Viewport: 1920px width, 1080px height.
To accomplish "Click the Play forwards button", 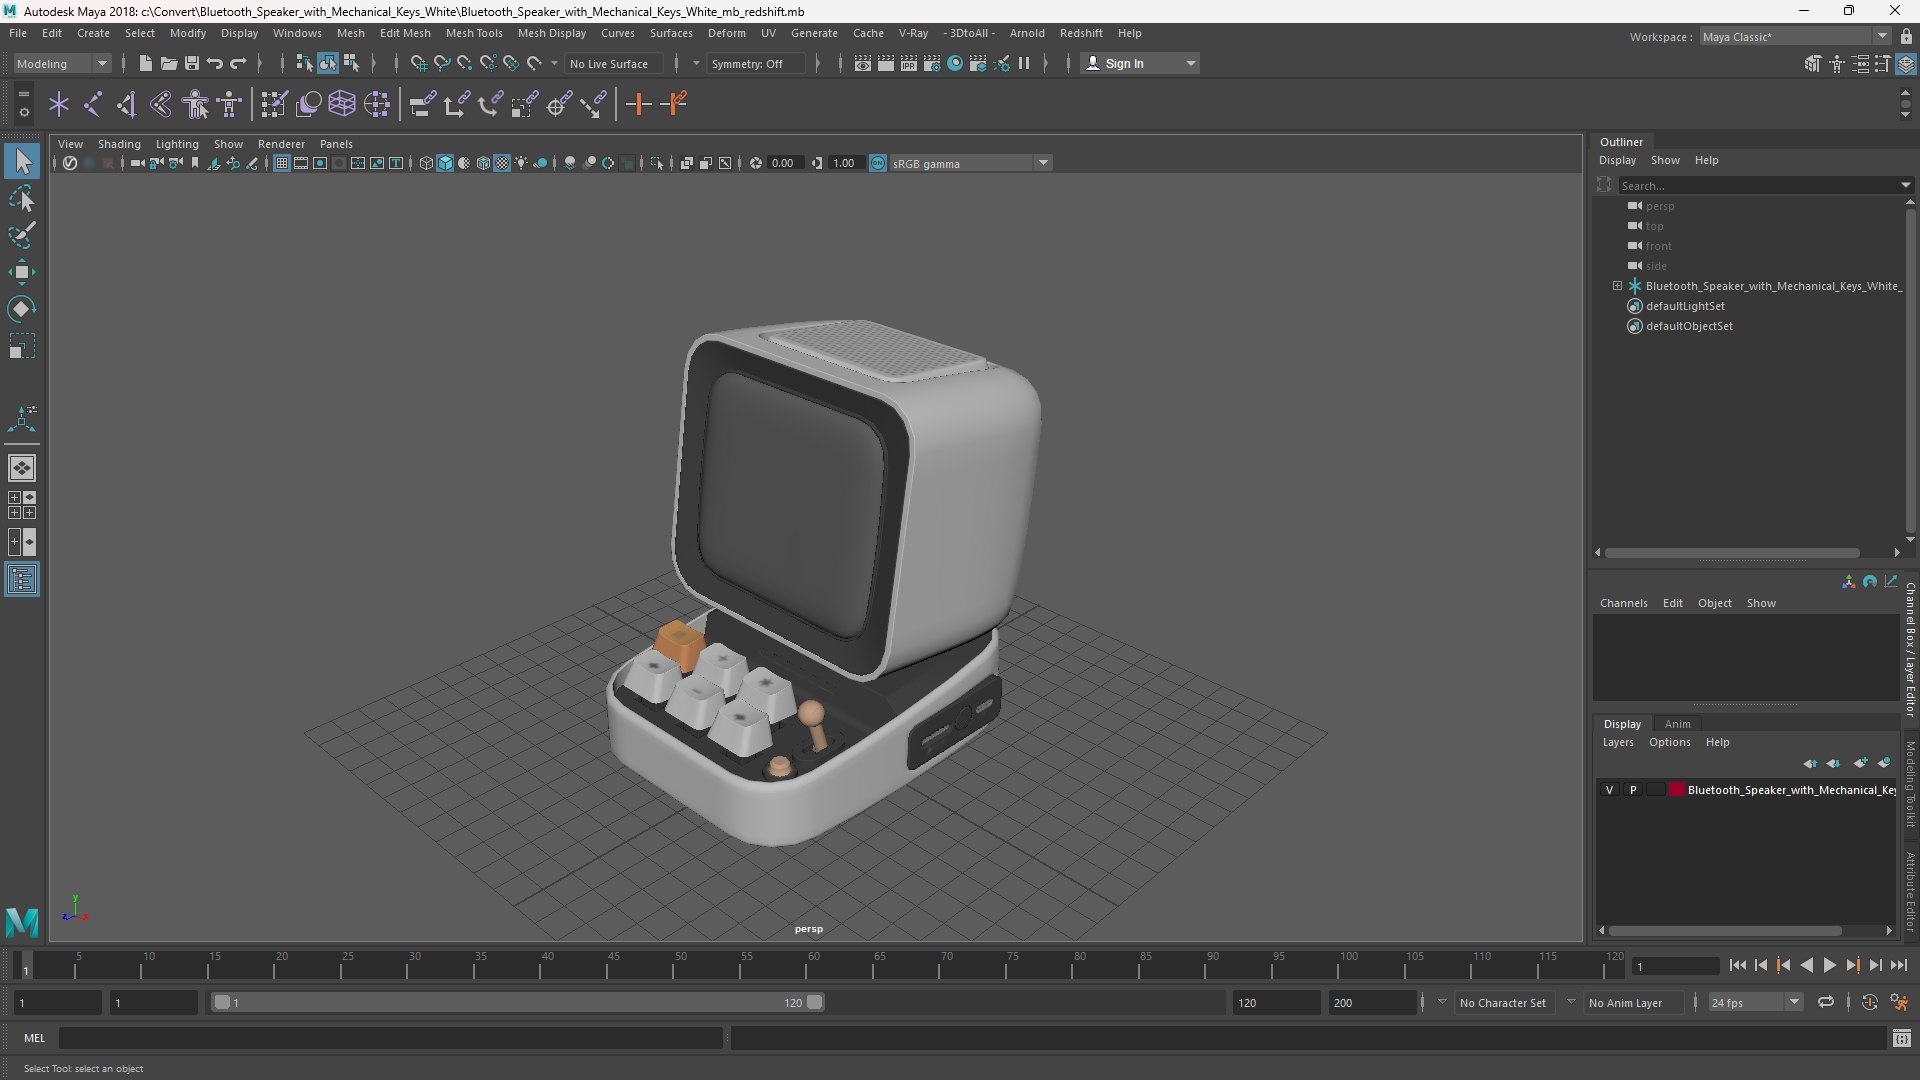I will click(1829, 966).
